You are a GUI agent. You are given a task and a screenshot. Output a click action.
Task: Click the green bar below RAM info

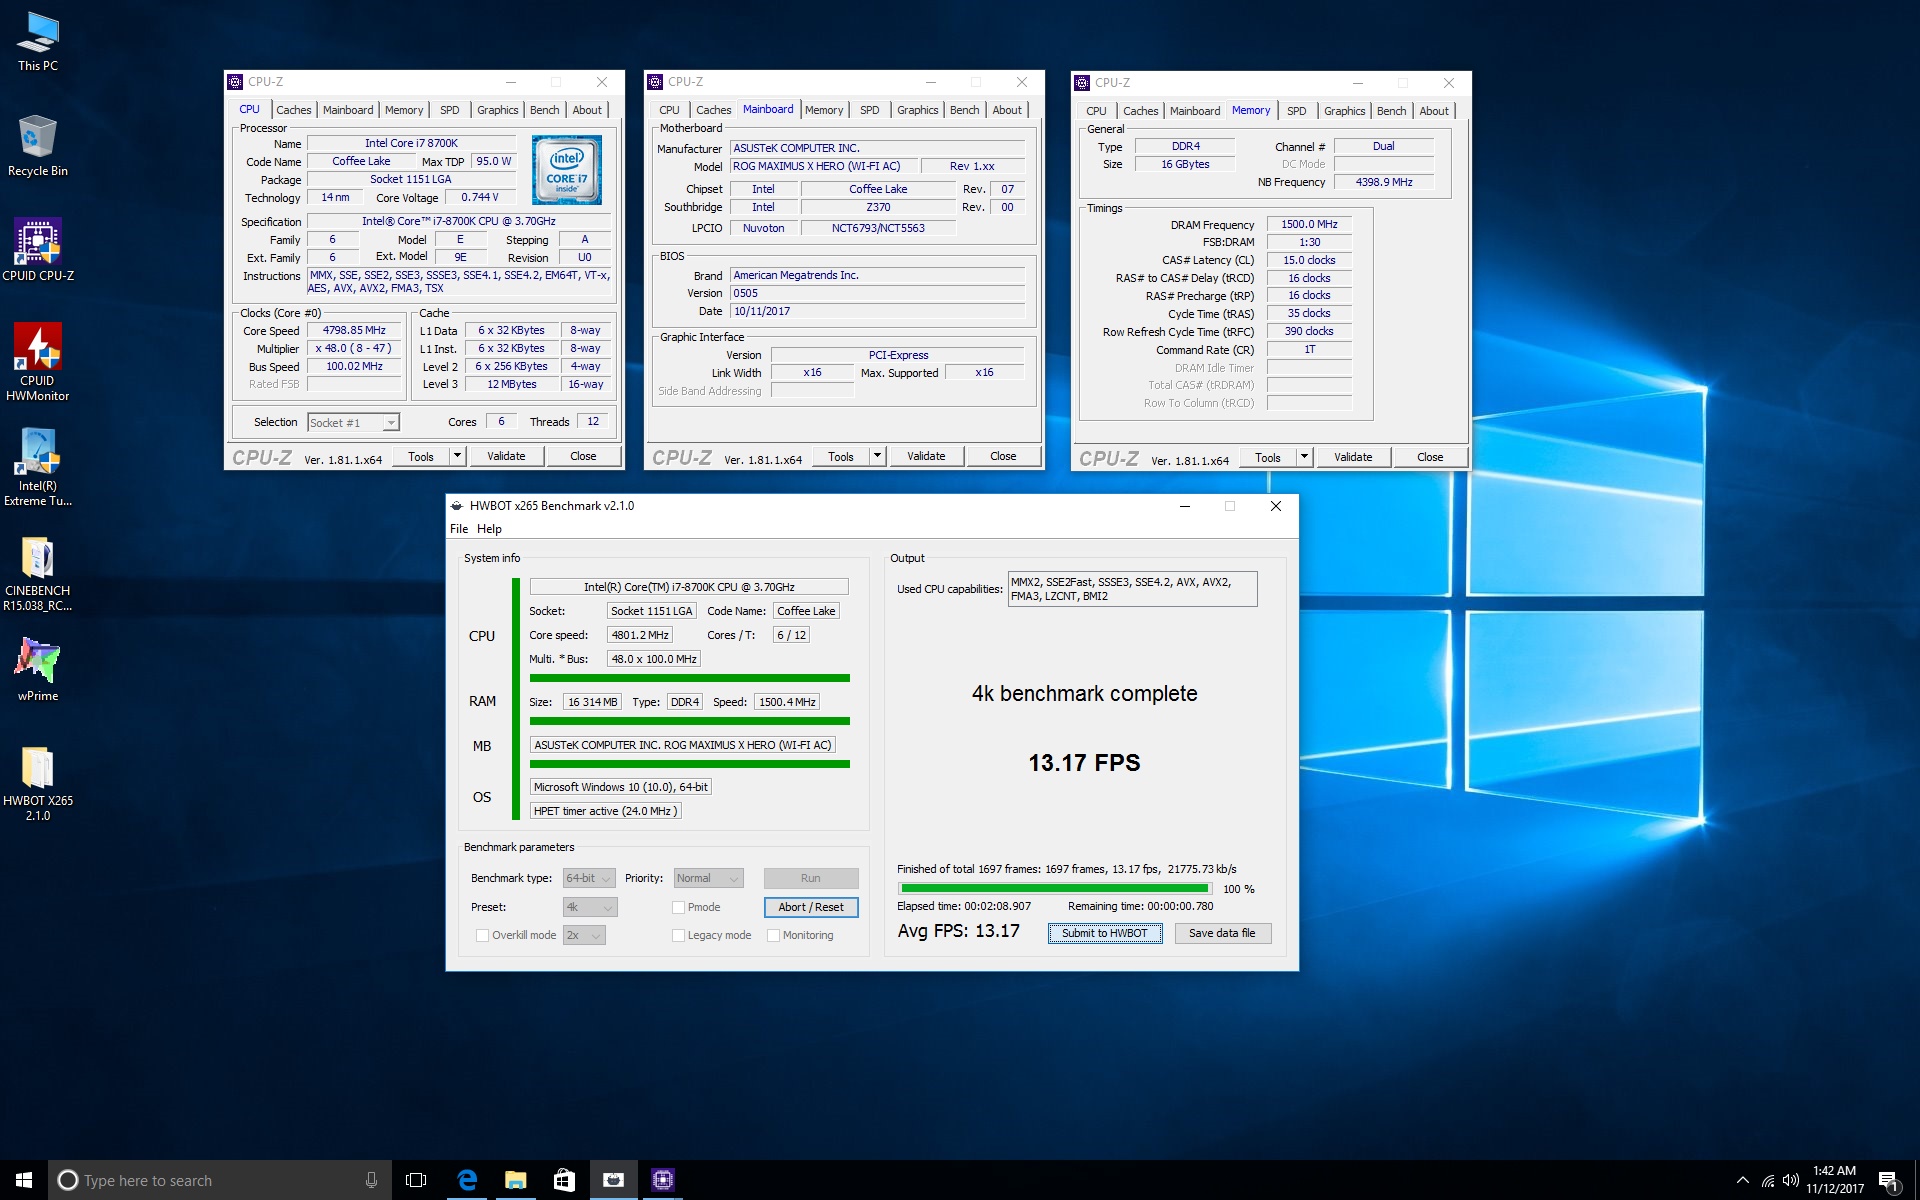690,721
